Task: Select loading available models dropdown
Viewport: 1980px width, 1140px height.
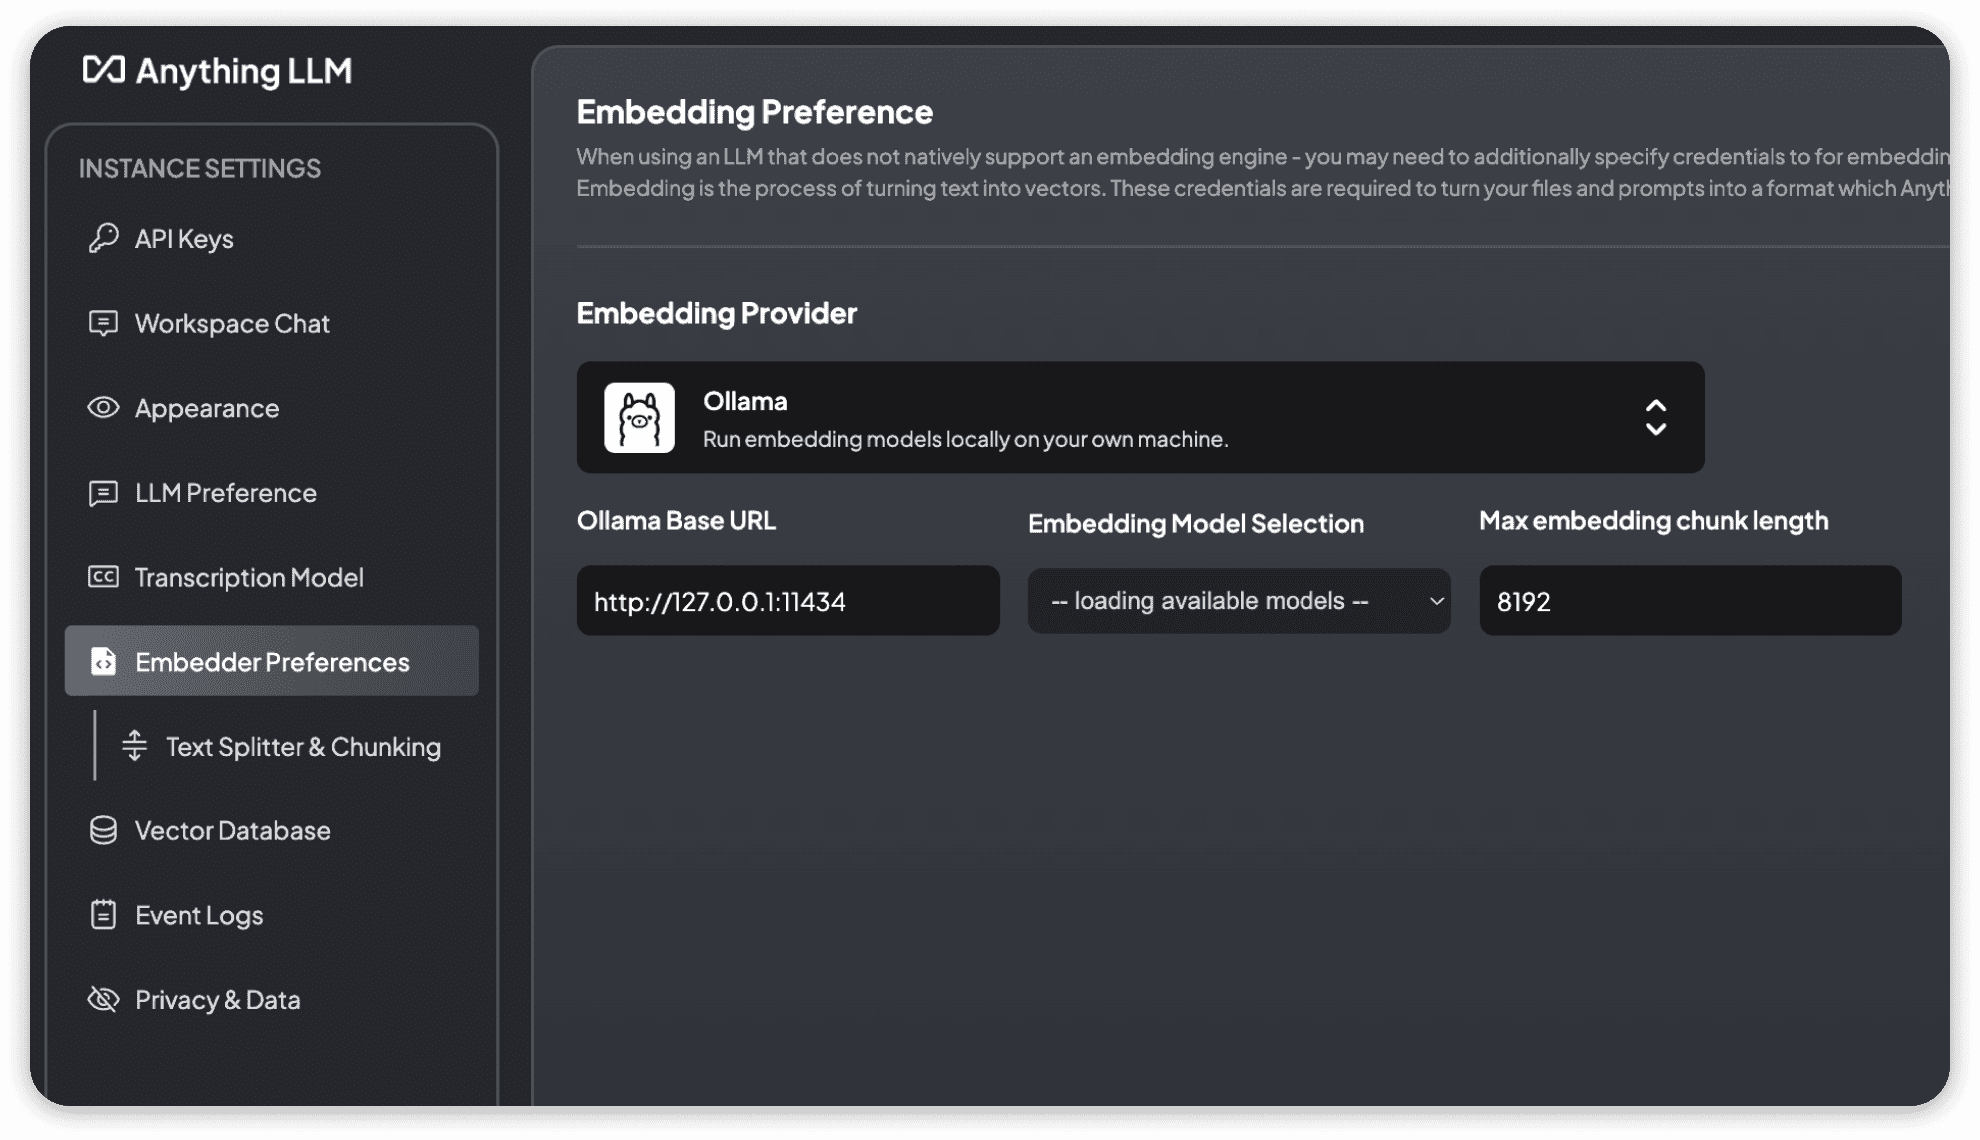Action: 1240,600
